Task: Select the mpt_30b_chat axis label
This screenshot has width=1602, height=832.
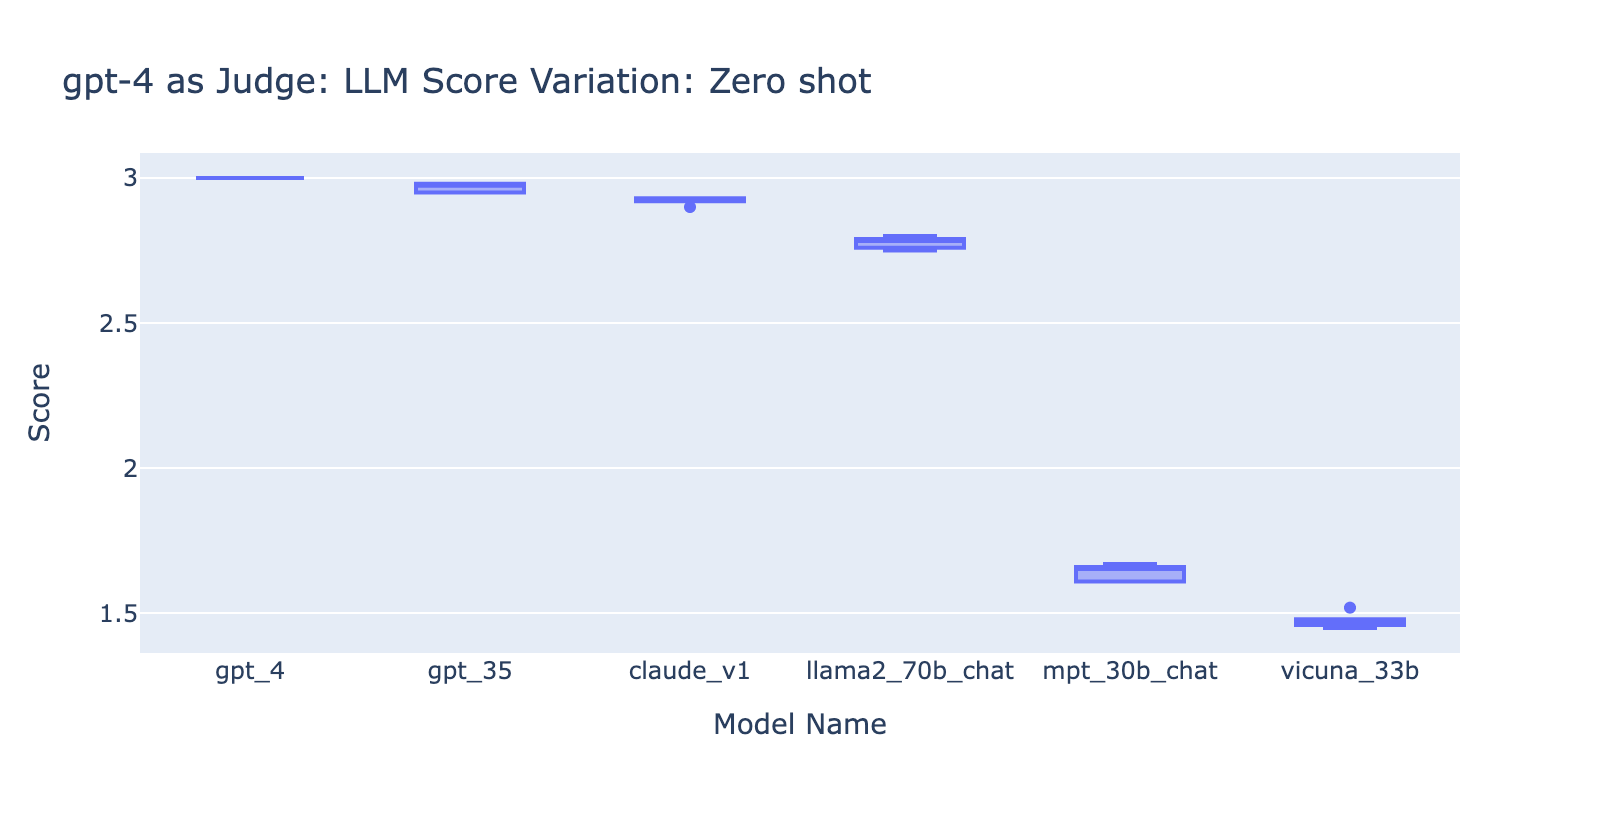Action: [1130, 671]
